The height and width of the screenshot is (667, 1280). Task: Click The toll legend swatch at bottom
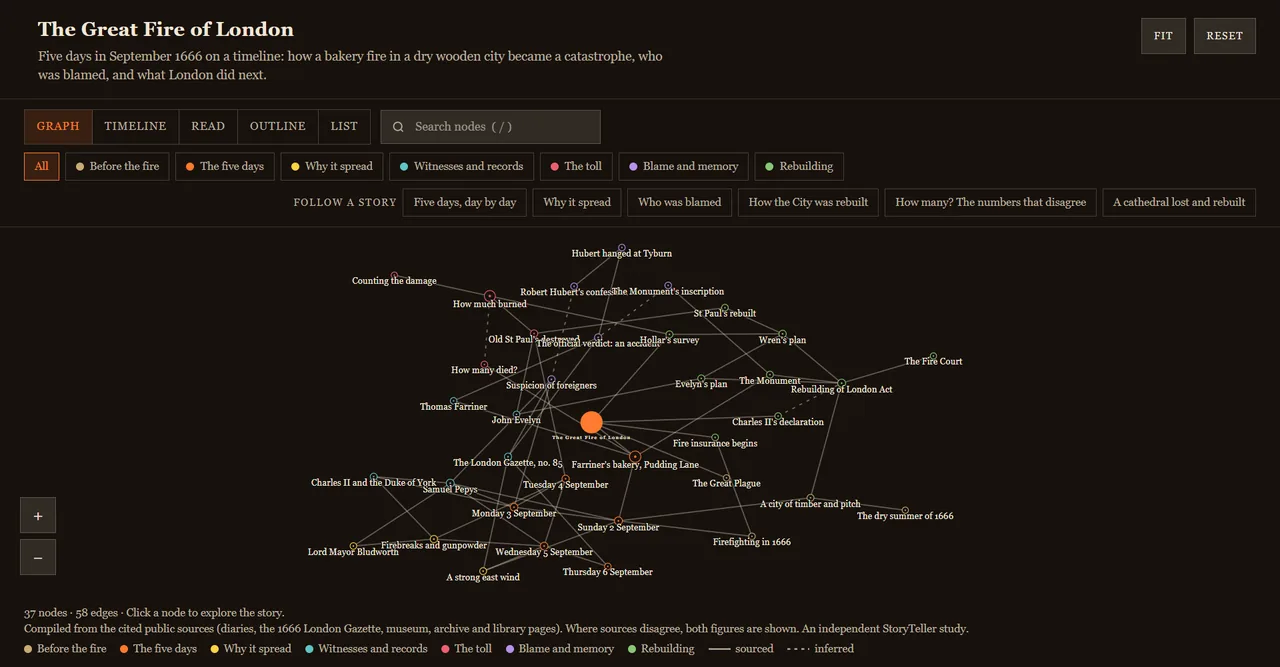[x=445, y=649]
